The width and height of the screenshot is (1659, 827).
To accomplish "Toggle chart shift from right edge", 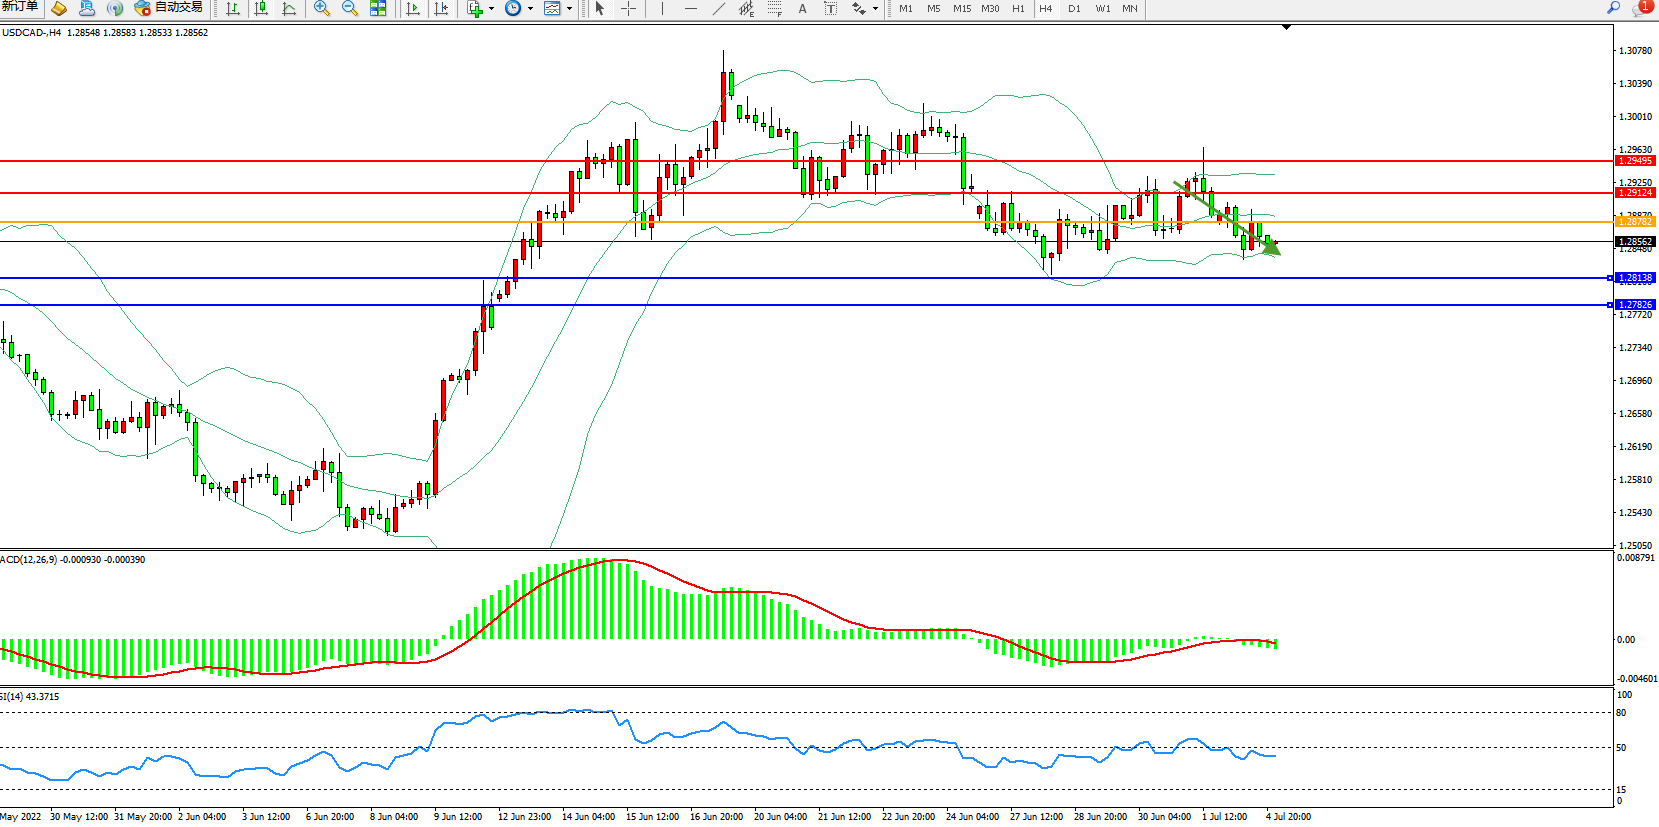I will click(441, 9).
